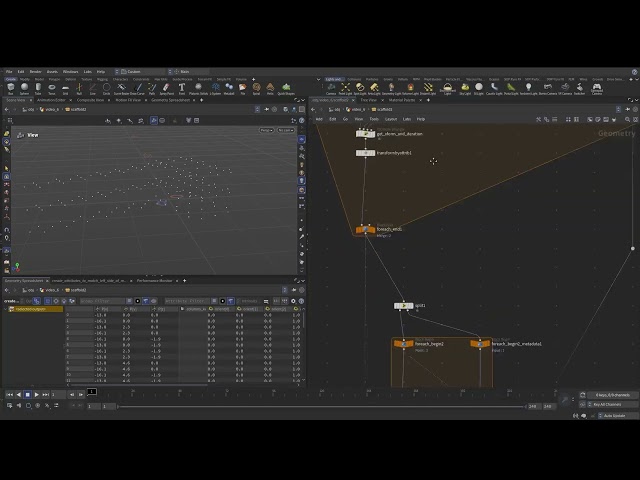This screenshot has width=640, height=480.
Task: Click the search icon in network editor
Action: pyautogui.click(x=627, y=119)
